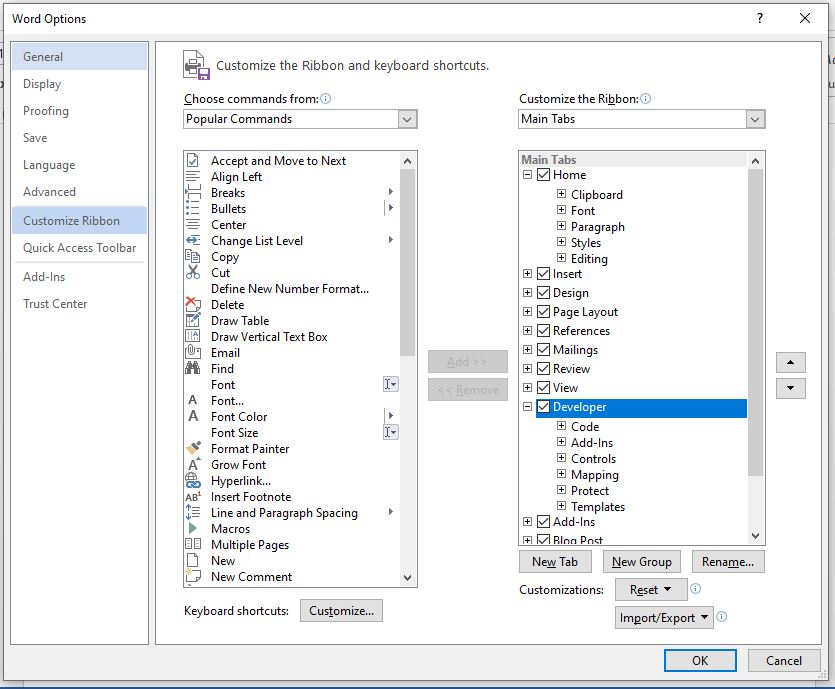Click the Cancel button

point(784,660)
